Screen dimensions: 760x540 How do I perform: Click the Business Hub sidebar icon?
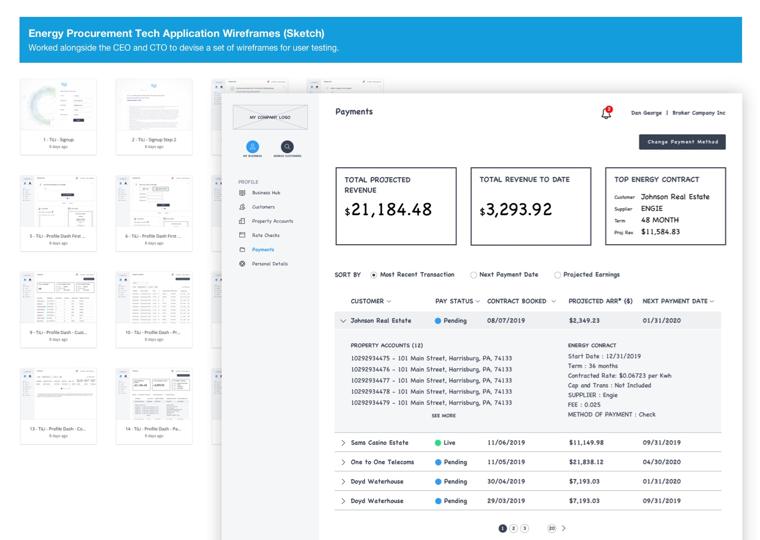coord(242,192)
